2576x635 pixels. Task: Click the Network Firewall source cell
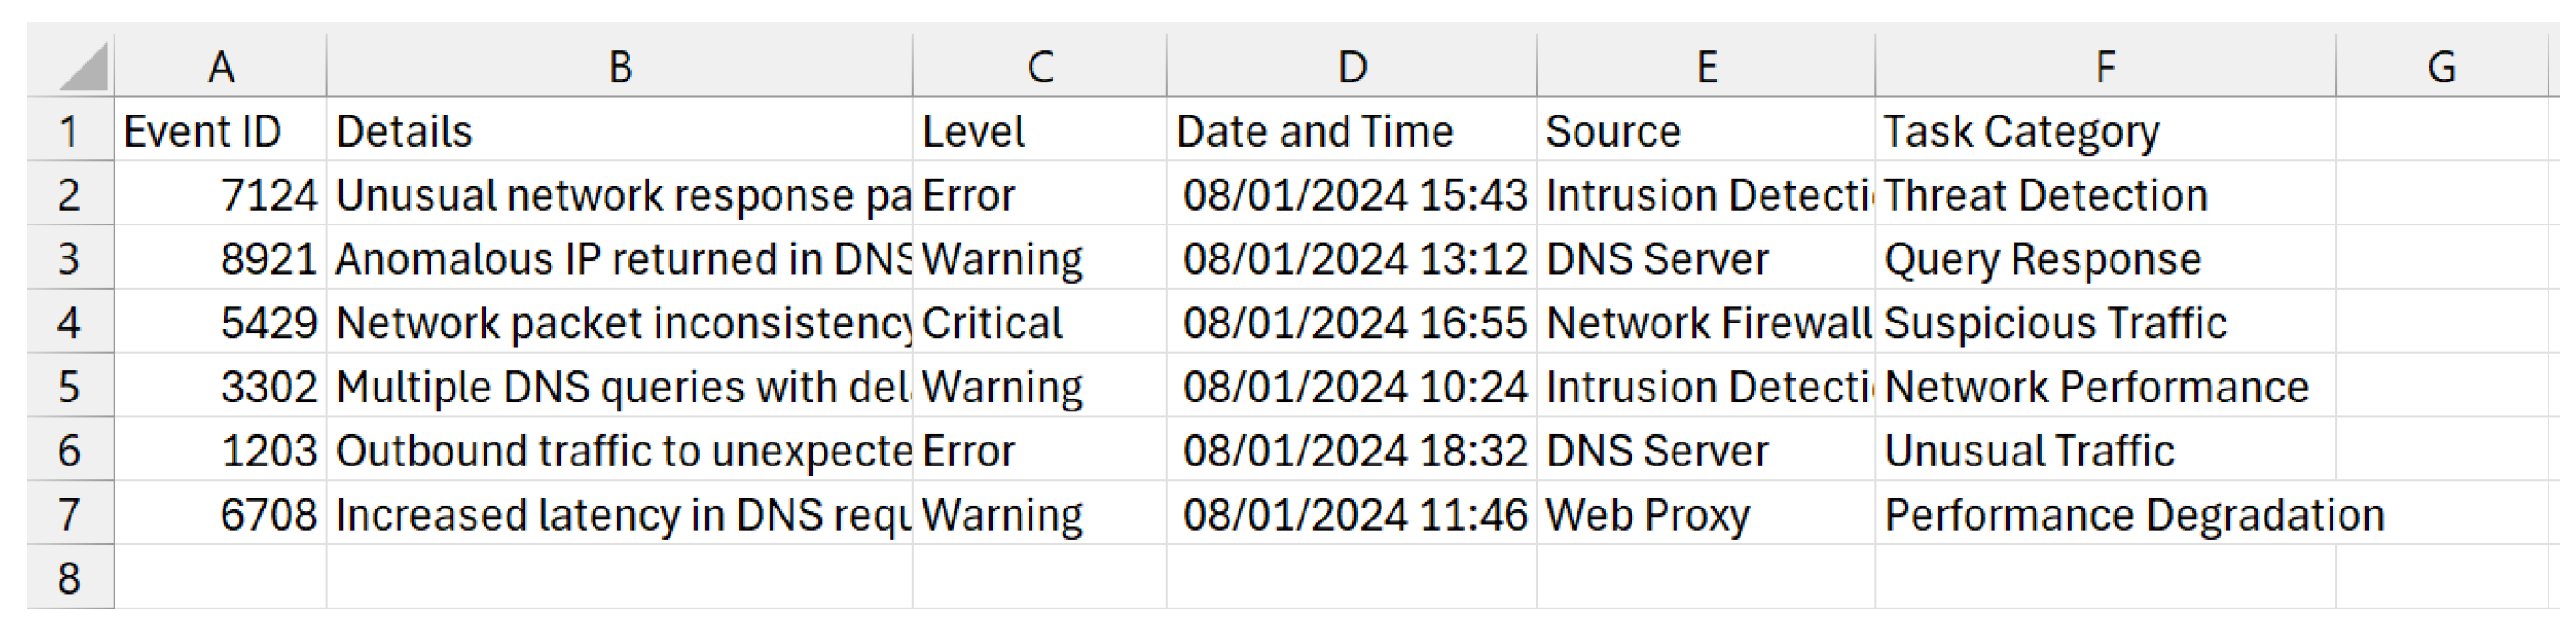click(x=1706, y=323)
